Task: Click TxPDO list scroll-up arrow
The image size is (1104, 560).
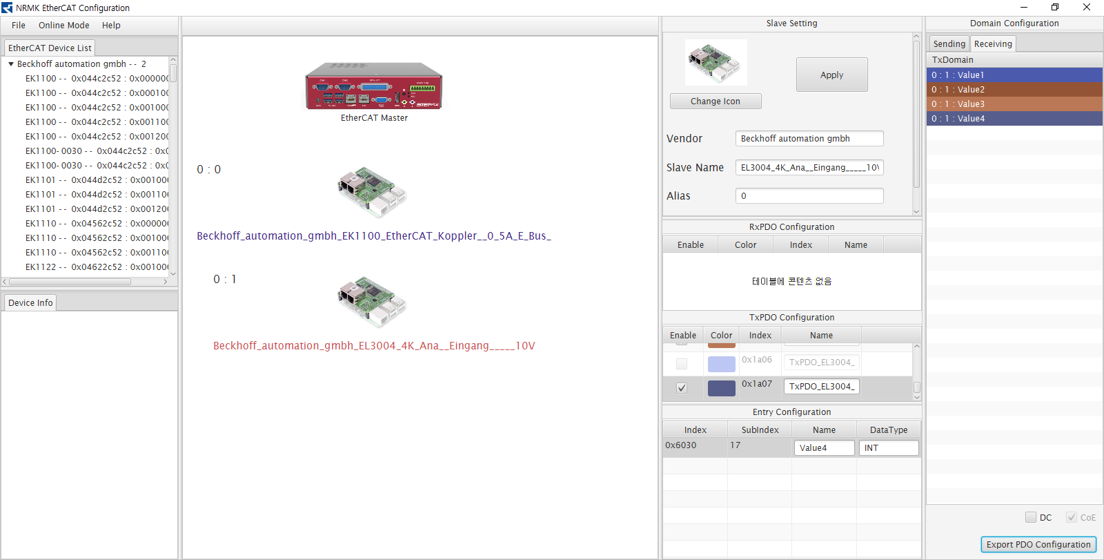Action: point(916,347)
